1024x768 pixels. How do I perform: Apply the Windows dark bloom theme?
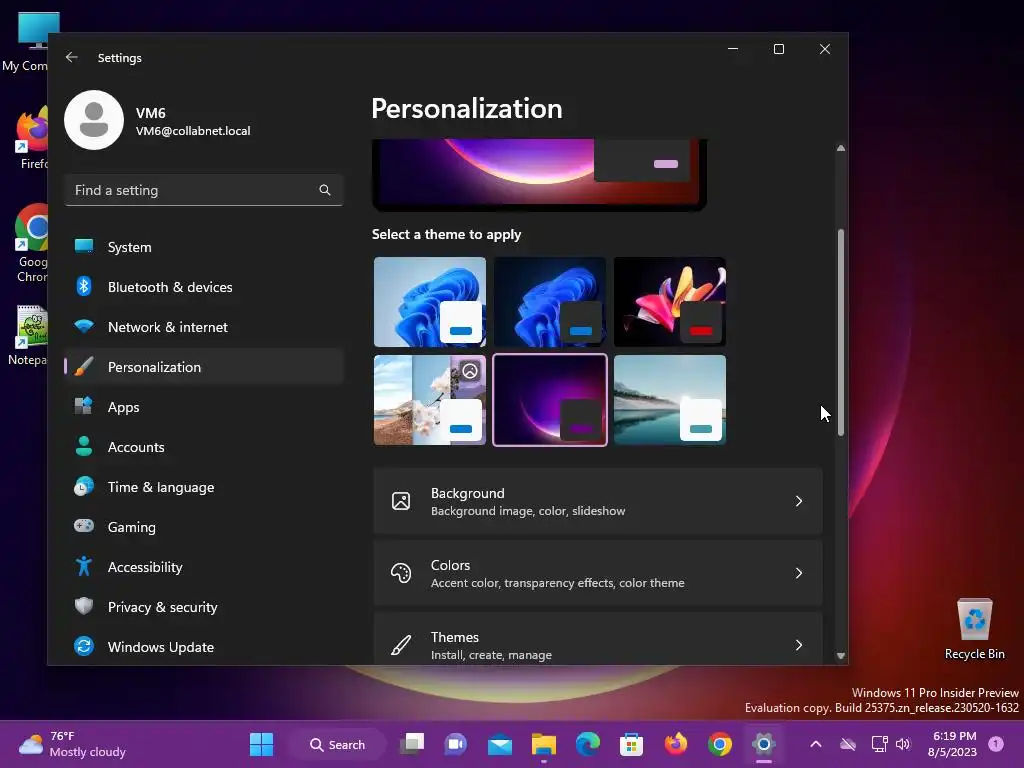[x=550, y=302]
